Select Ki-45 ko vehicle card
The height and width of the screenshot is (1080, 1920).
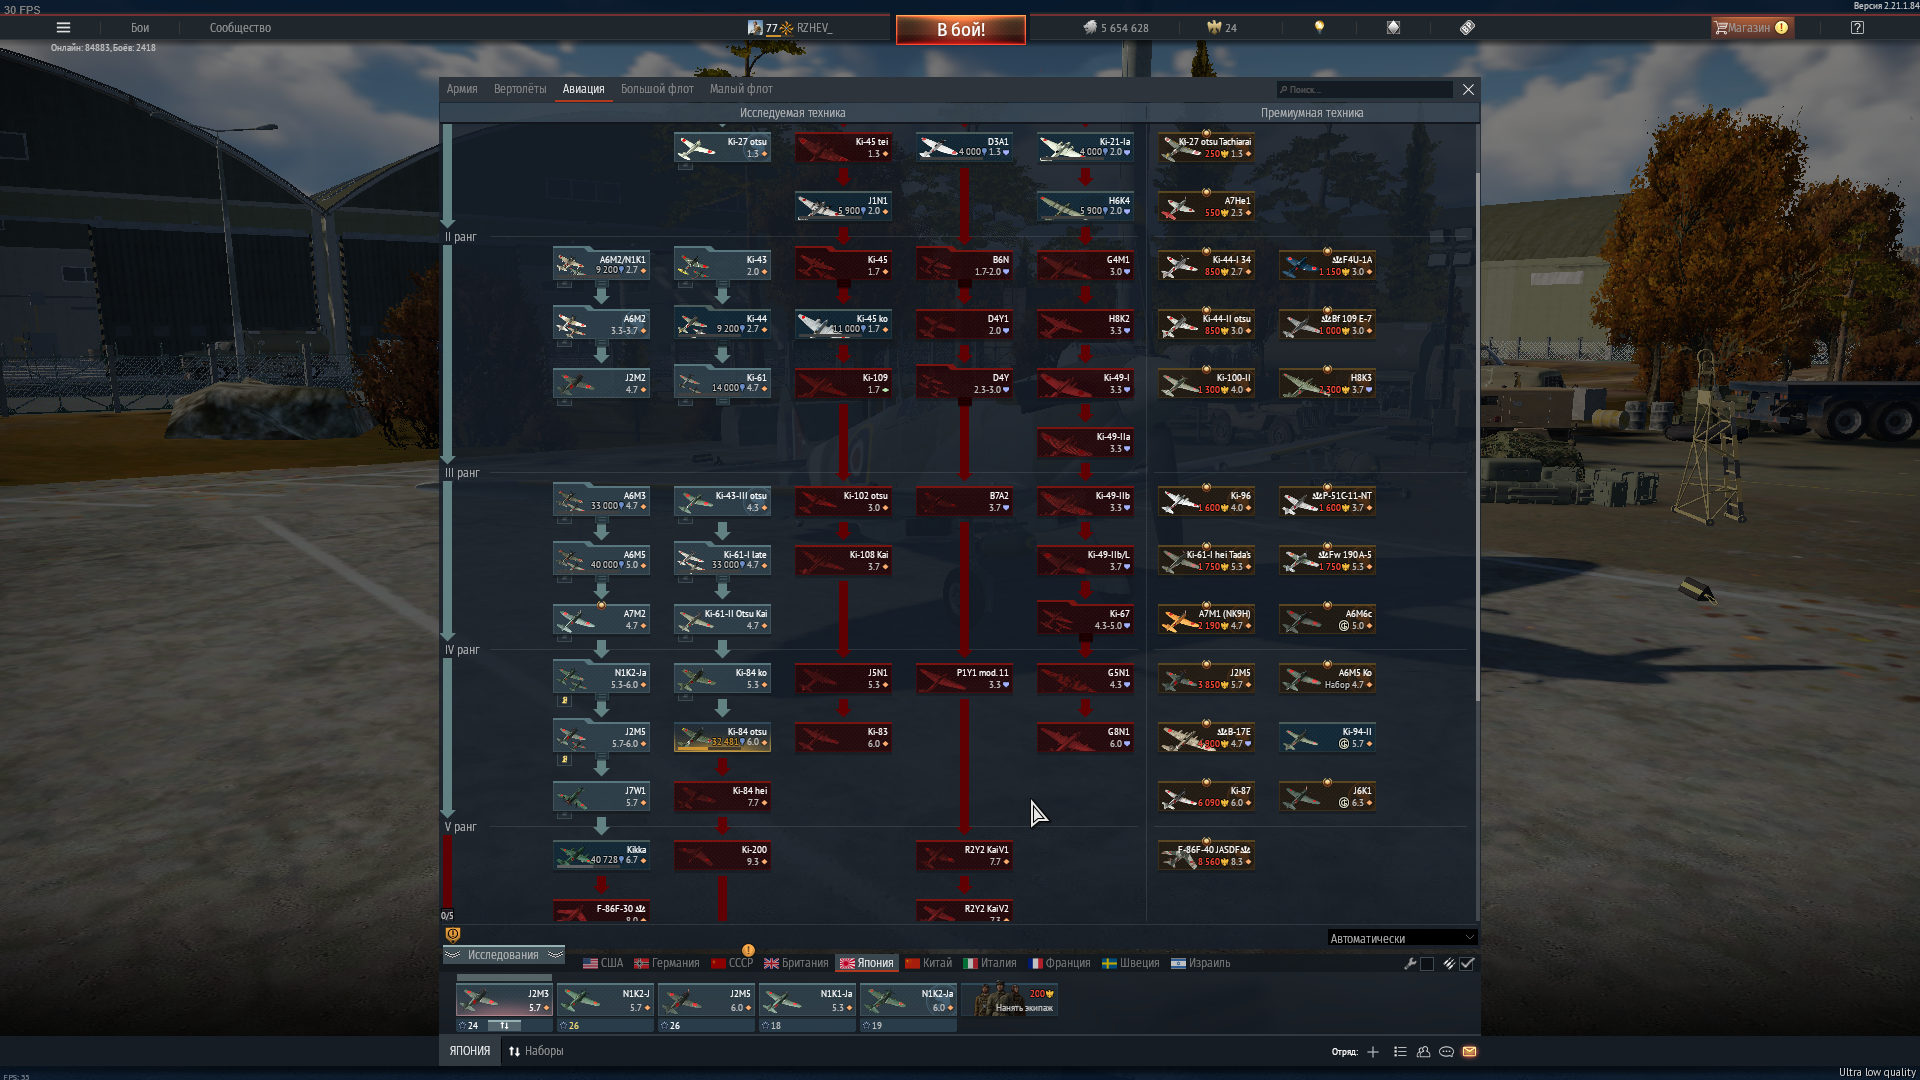(843, 325)
